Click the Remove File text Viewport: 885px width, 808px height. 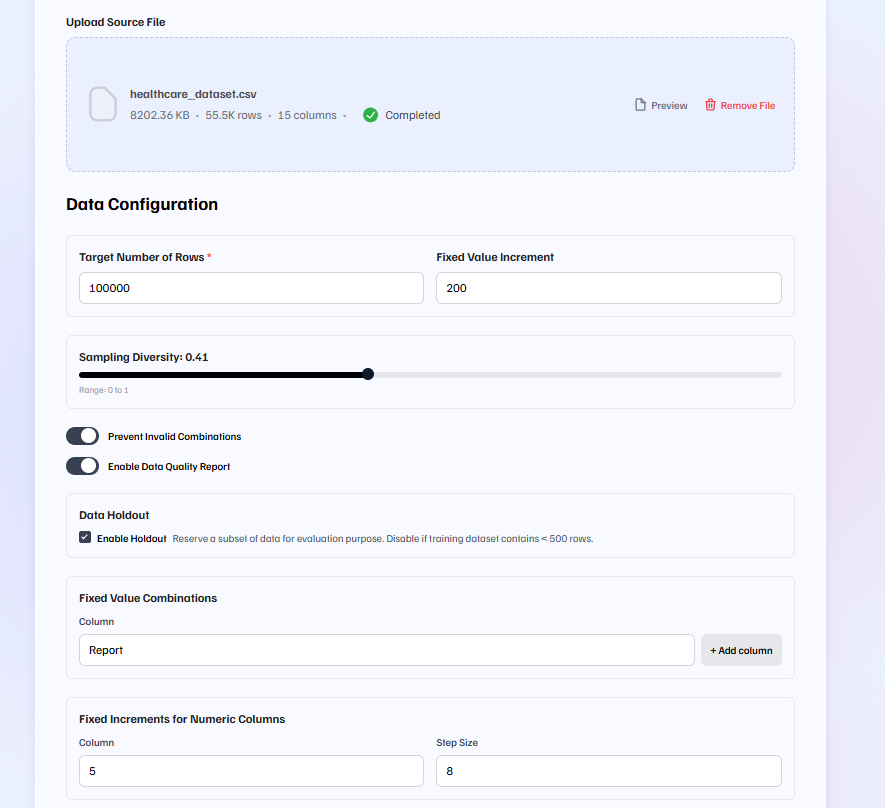tap(747, 106)
